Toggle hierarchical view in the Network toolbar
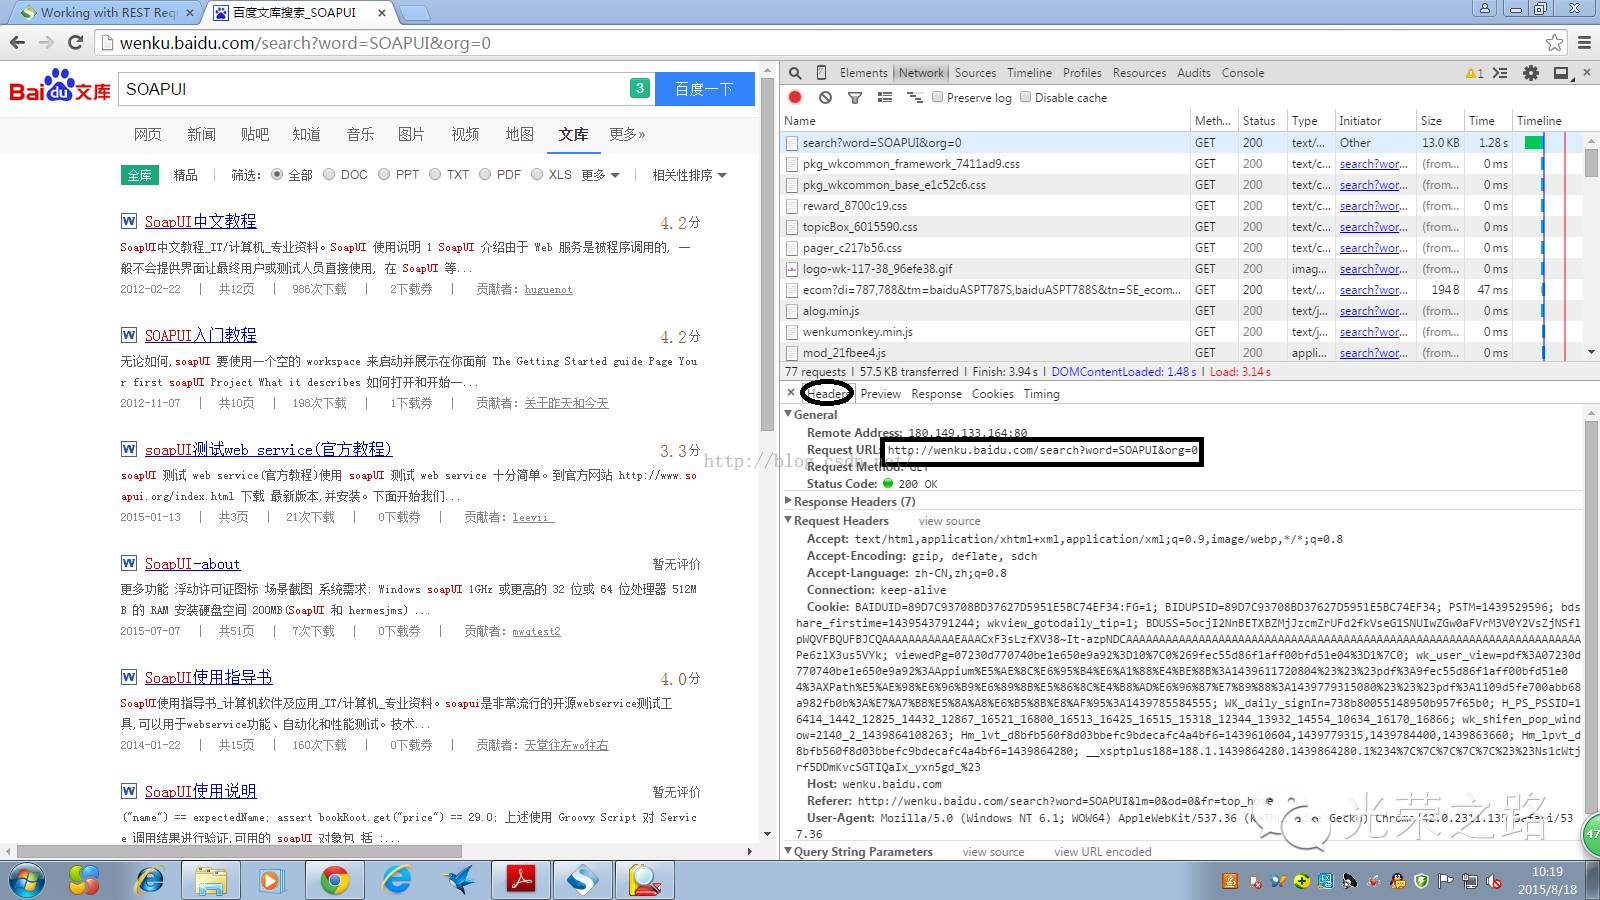This screenshot has height=900, width=1600. (x=914, y=97)
